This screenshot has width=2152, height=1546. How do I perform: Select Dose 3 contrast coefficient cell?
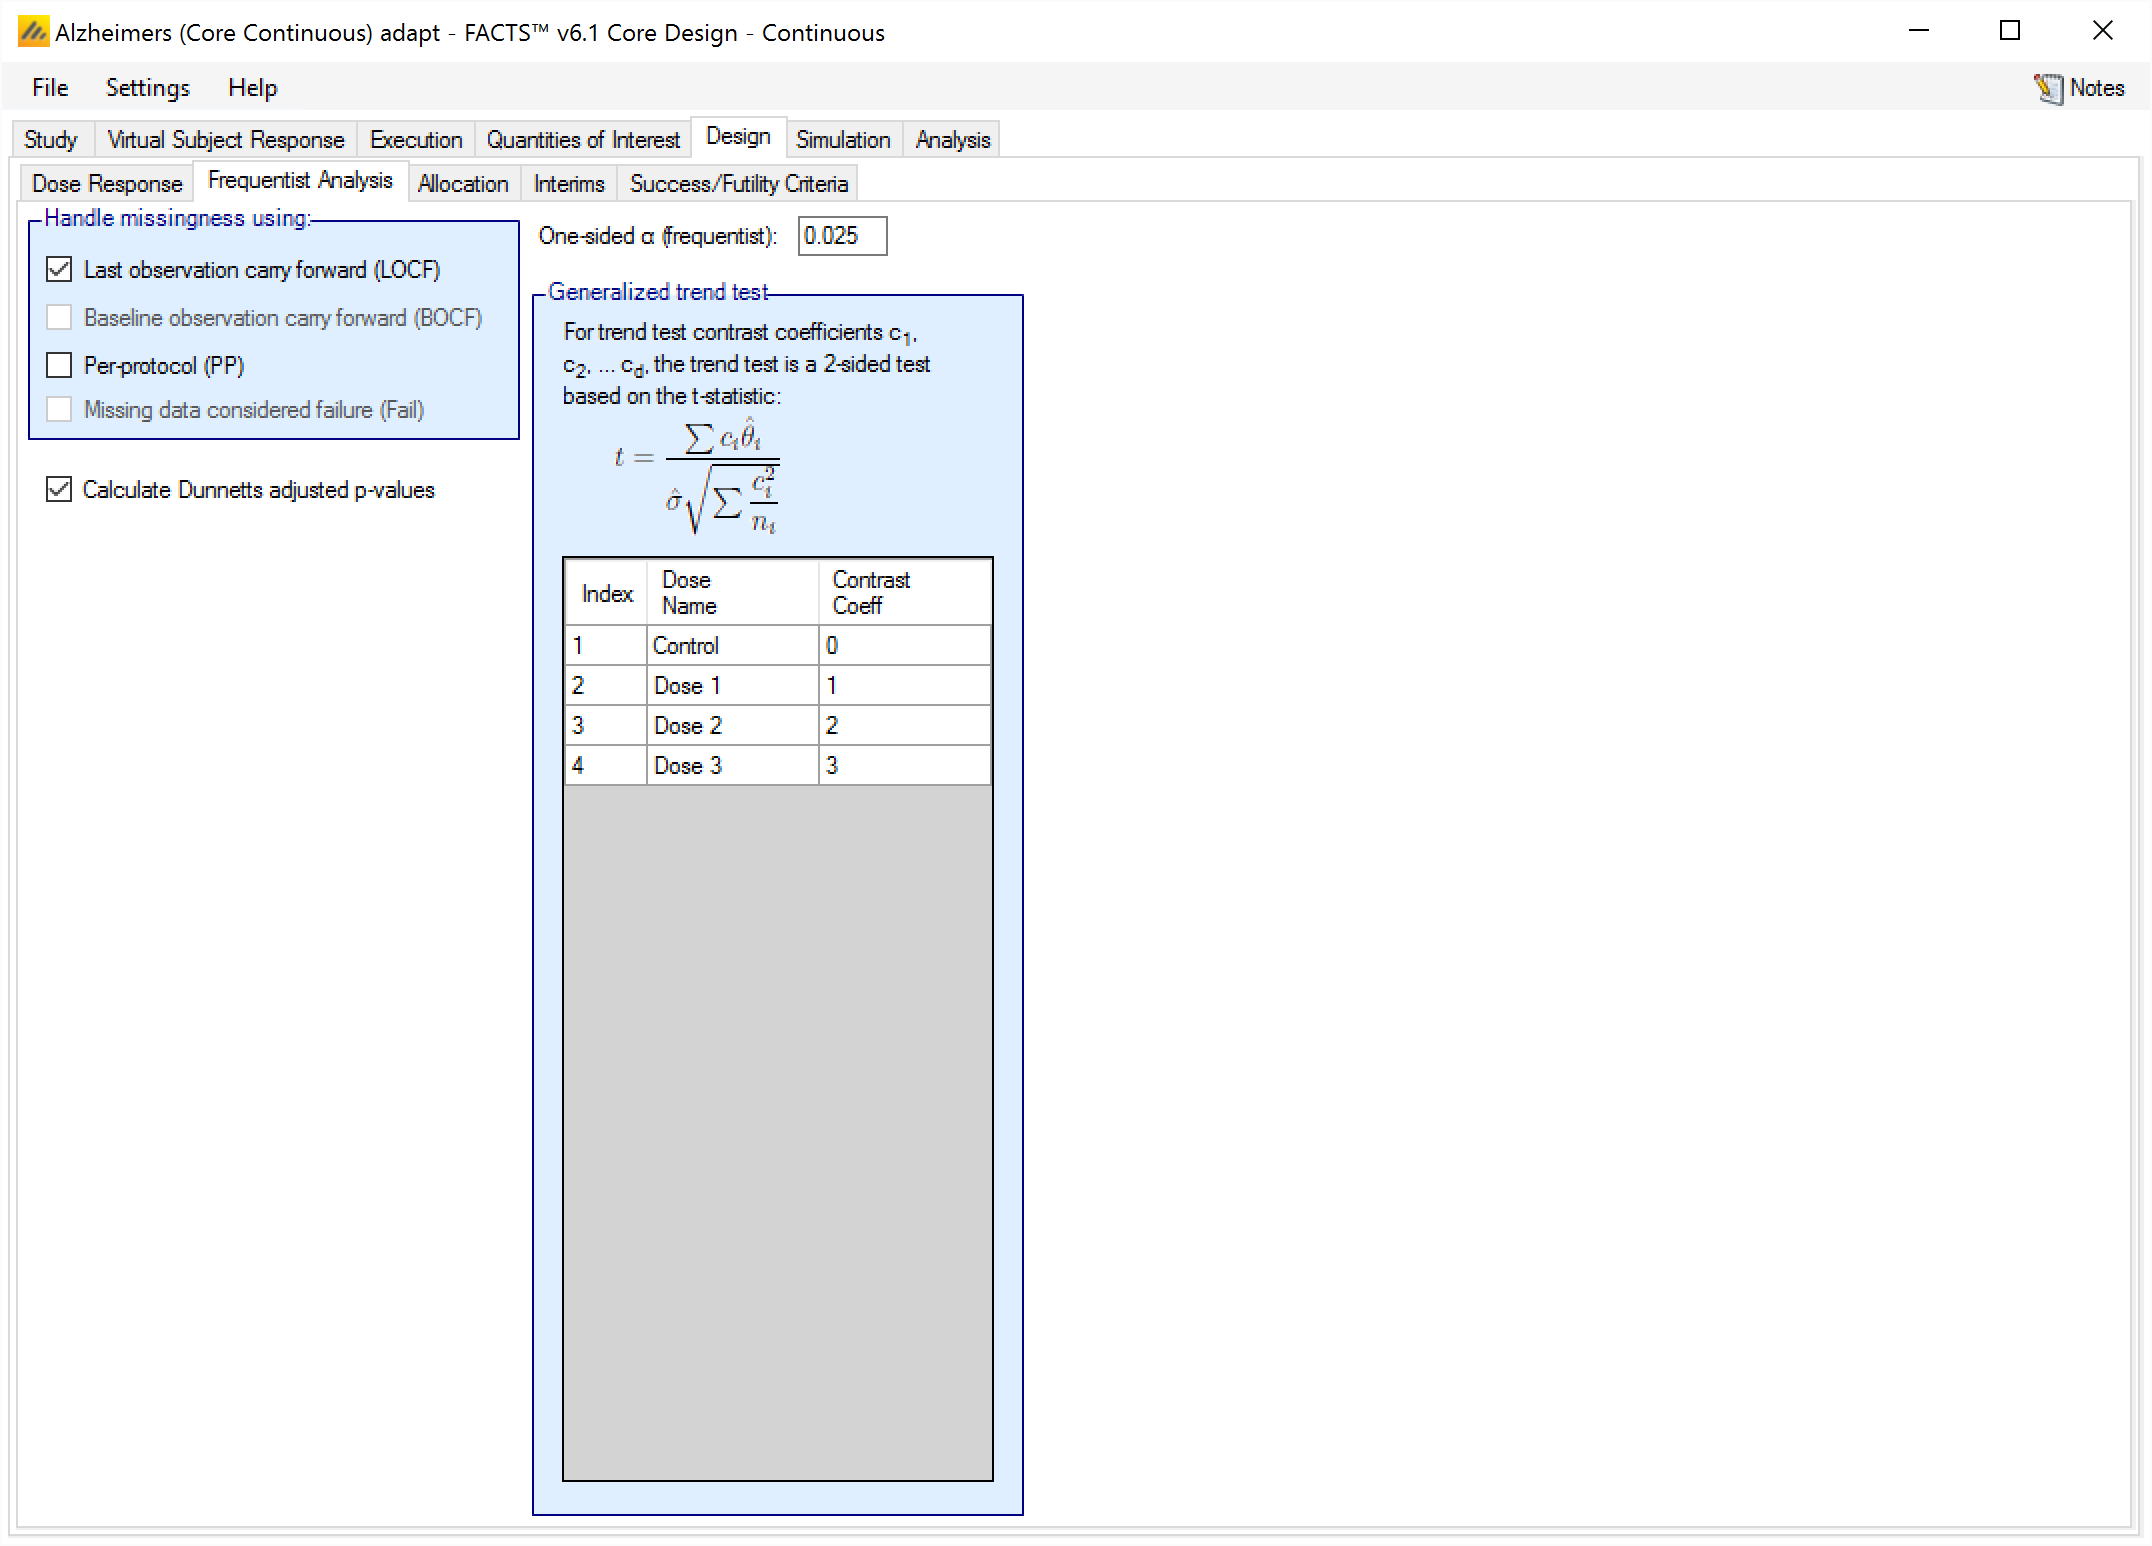[903, 766]
